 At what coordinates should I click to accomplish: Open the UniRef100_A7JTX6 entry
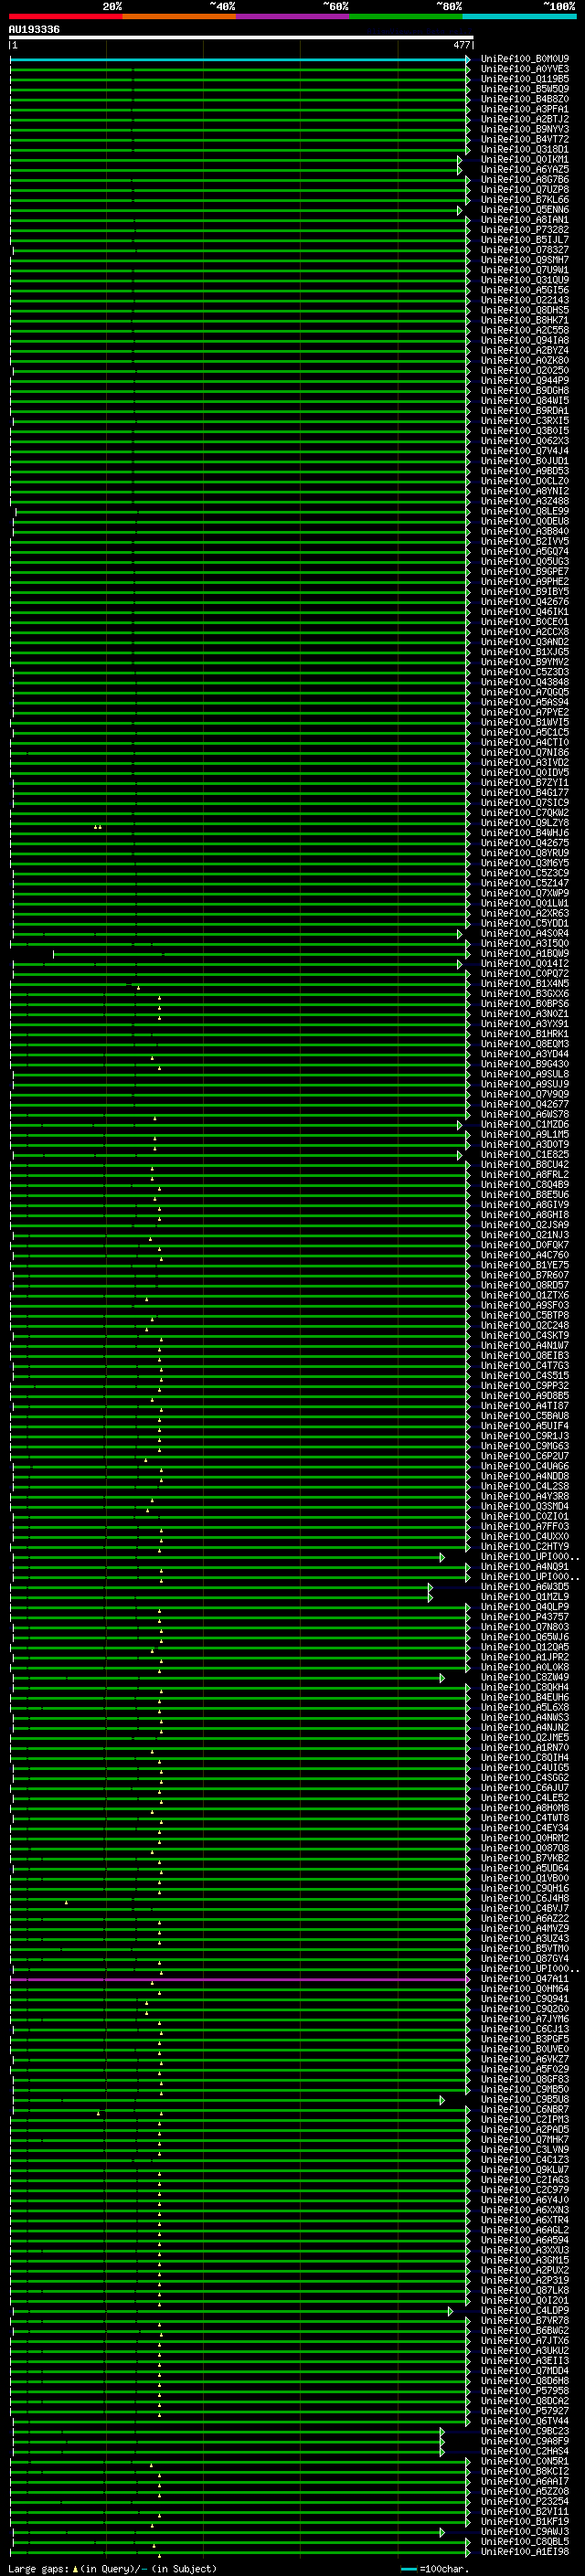point(525,2340)
